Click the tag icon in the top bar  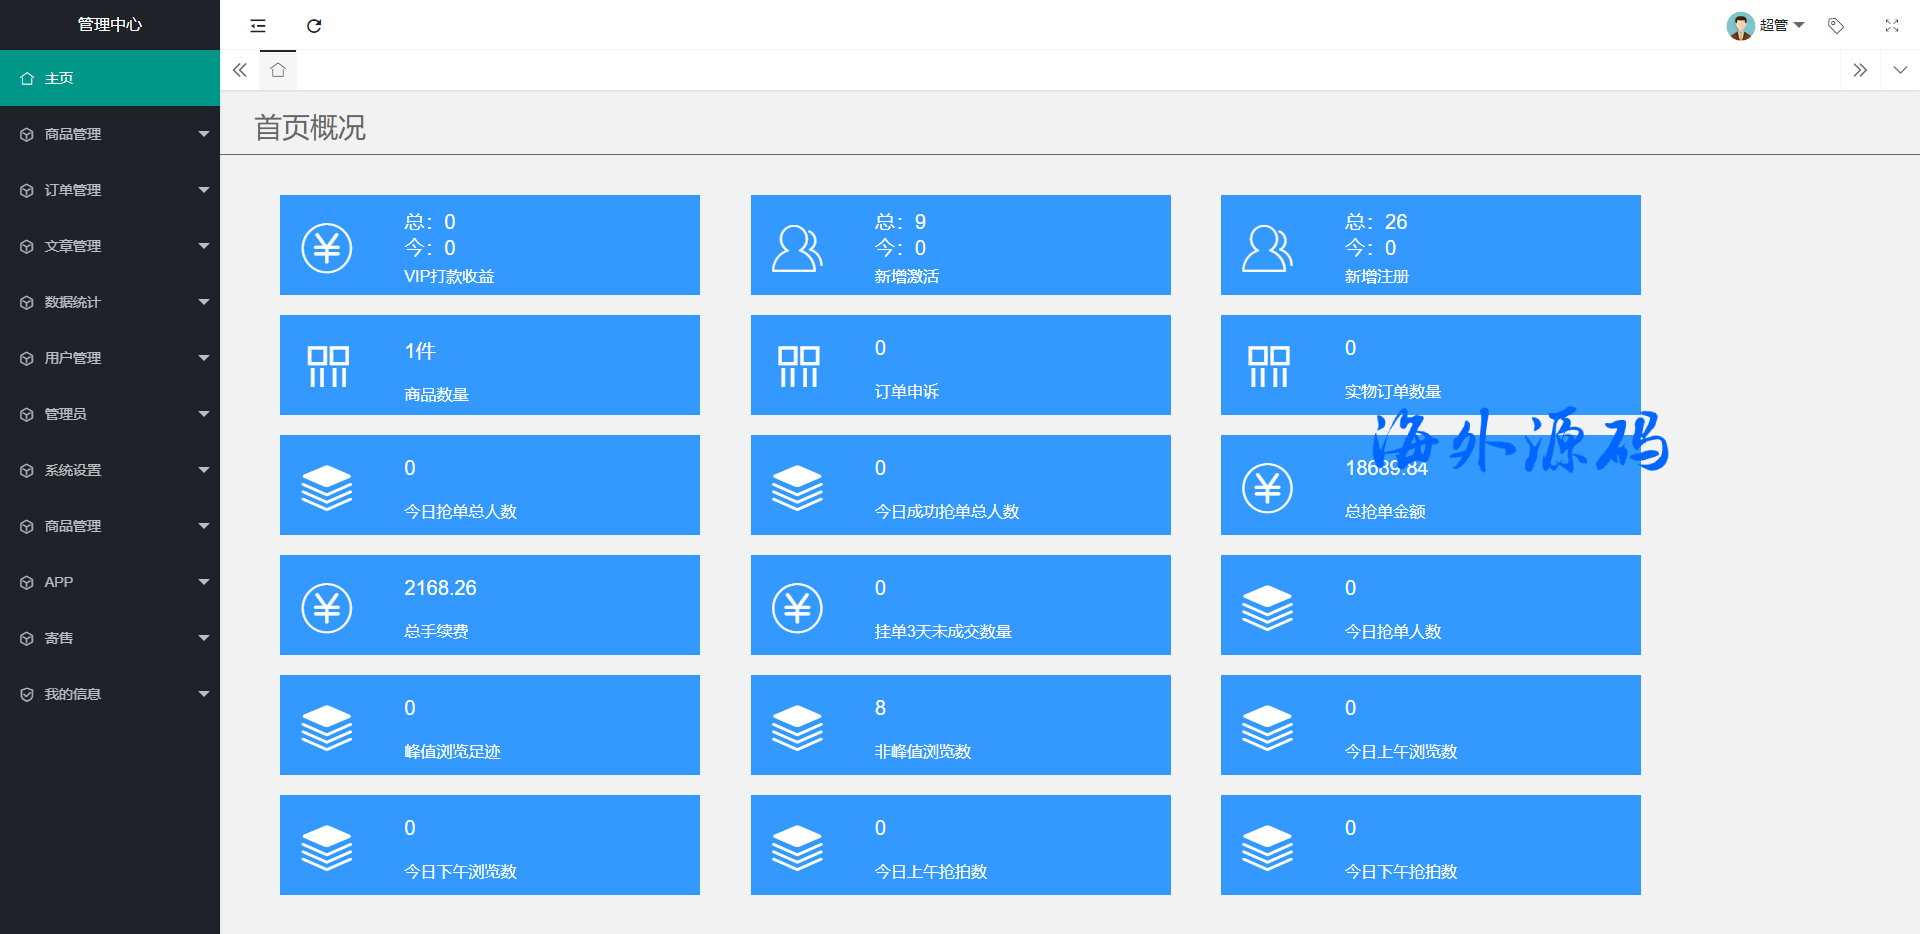coord(1836,26)
